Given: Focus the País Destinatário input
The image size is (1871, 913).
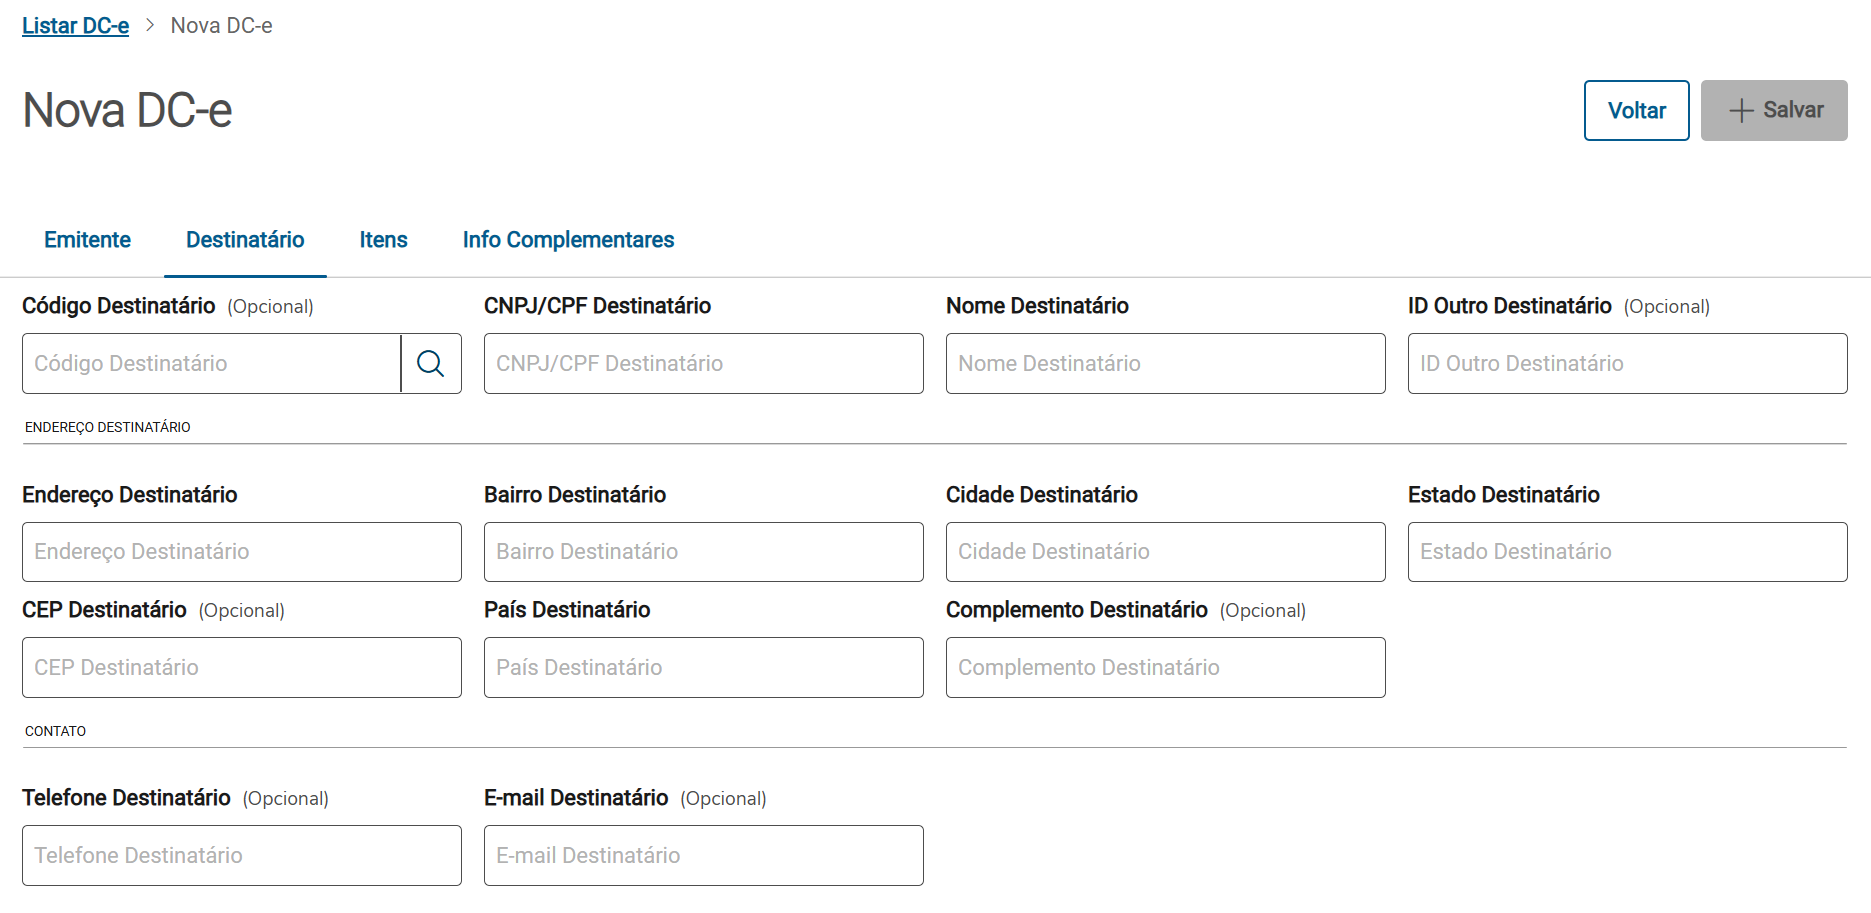Looking at the screenshot, I should 703,667.
